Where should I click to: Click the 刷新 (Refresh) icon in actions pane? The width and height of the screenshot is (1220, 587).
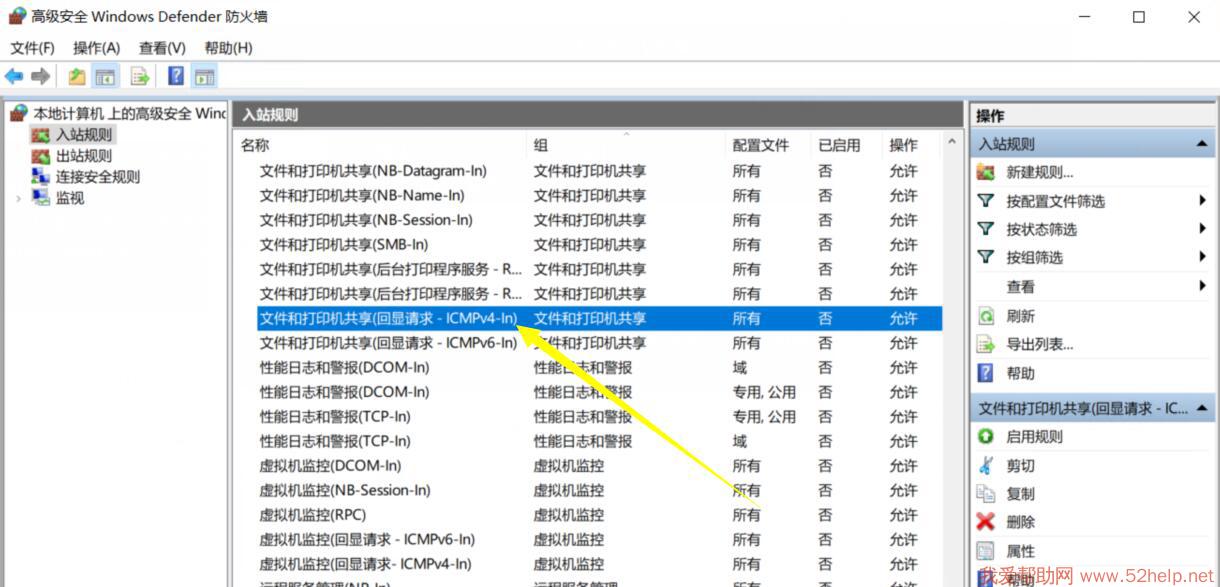pyautogui.click(x=986, y=316)
